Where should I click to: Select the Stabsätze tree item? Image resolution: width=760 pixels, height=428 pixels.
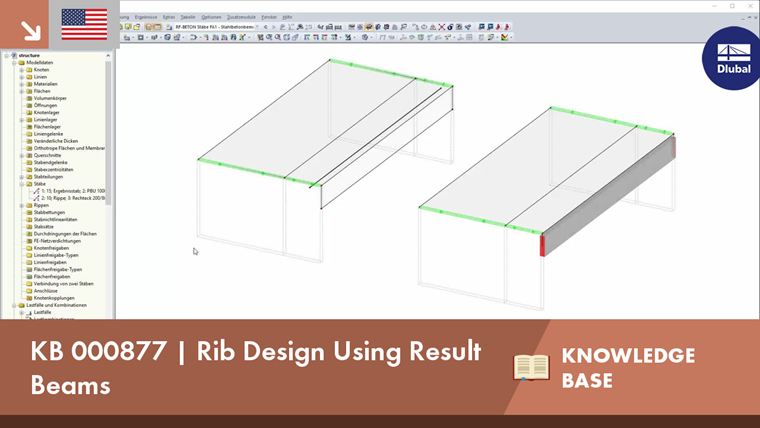coord(44,227)
